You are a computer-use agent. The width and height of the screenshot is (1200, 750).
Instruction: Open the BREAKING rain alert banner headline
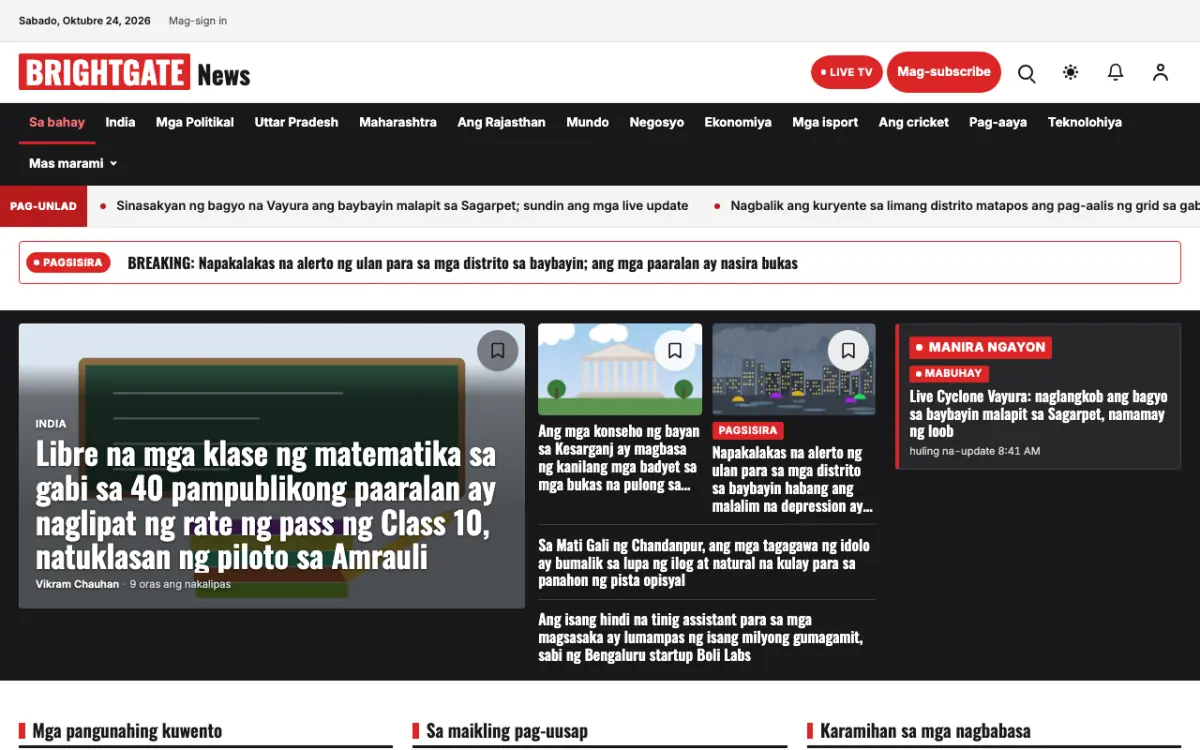click(x=463, y=263)
